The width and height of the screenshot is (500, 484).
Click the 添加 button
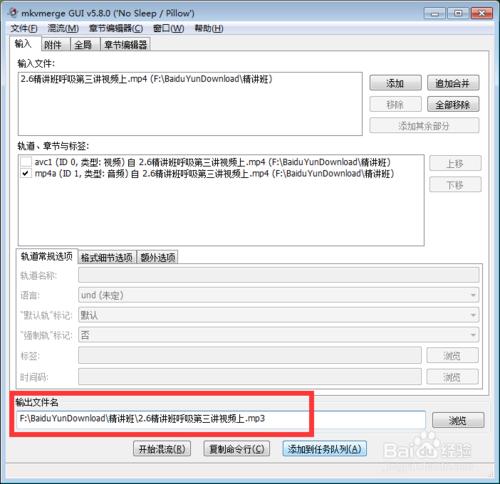395,83
